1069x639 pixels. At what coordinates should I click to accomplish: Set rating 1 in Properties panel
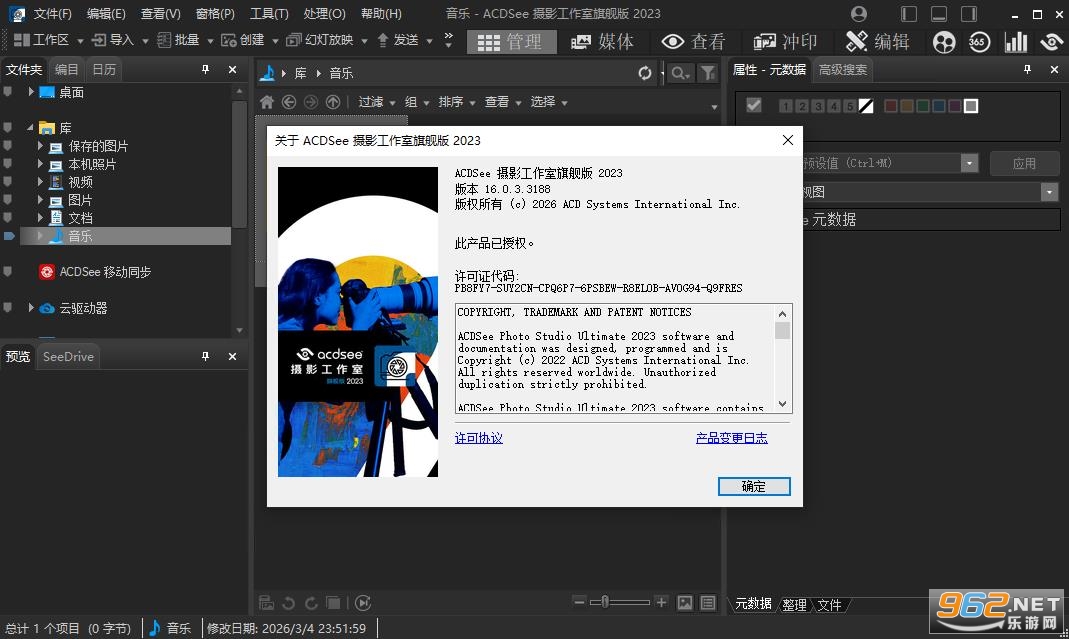(x=786, y=106)
